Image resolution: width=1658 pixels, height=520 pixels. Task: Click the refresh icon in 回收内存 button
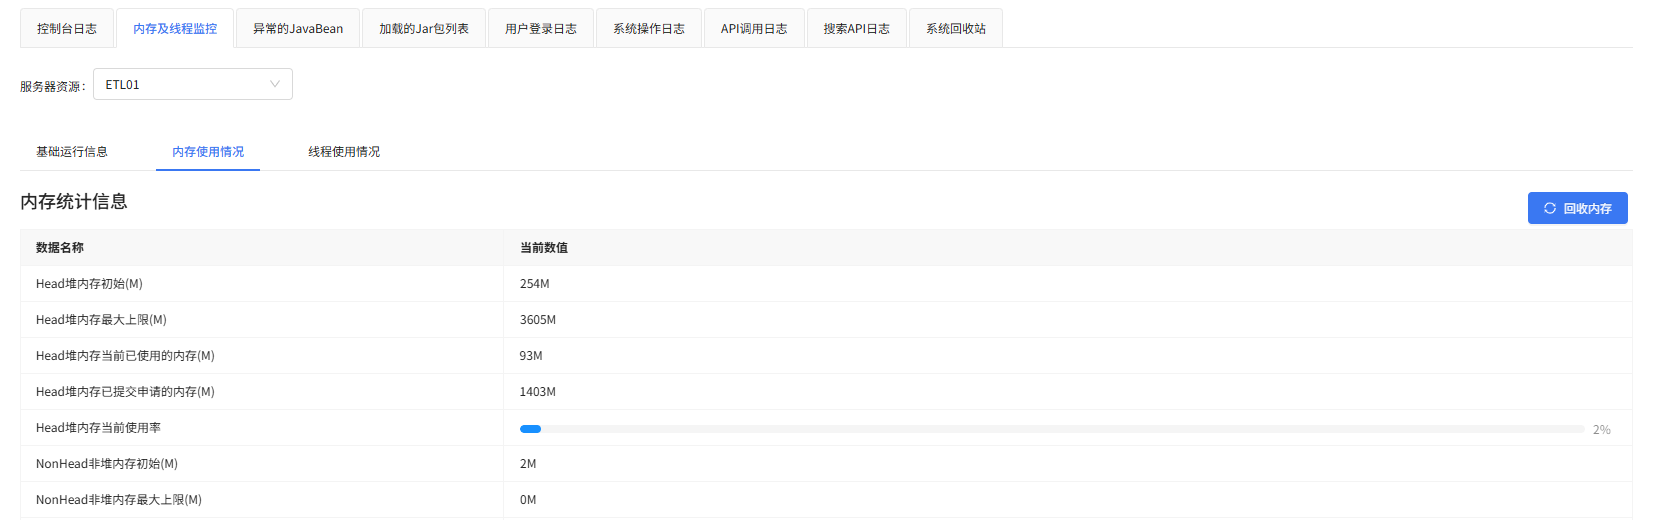coord(1550,208)
